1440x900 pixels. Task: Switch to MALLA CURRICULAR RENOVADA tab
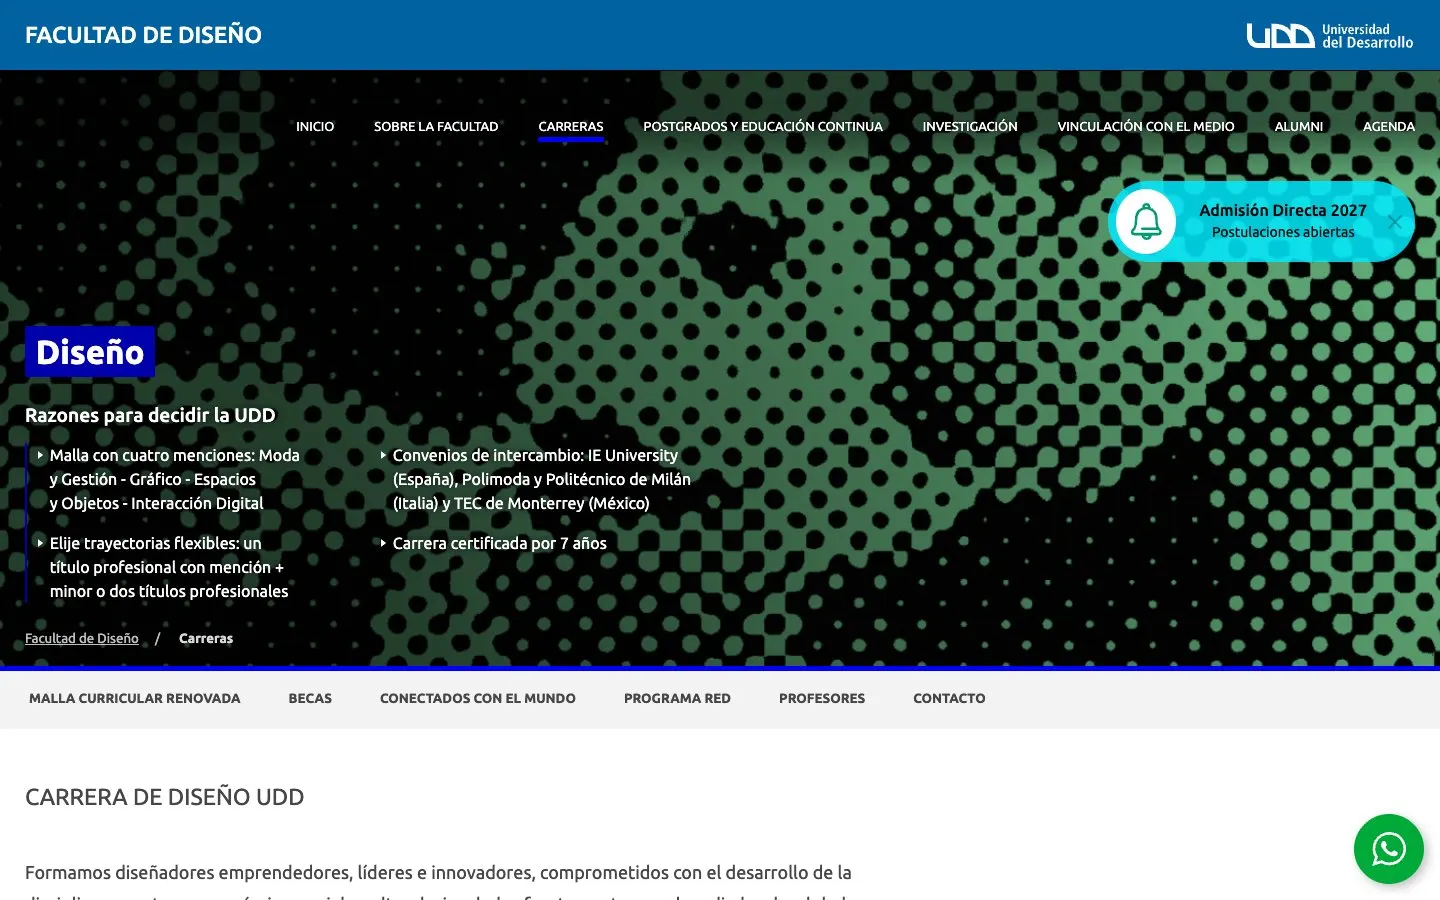[135, 698]
